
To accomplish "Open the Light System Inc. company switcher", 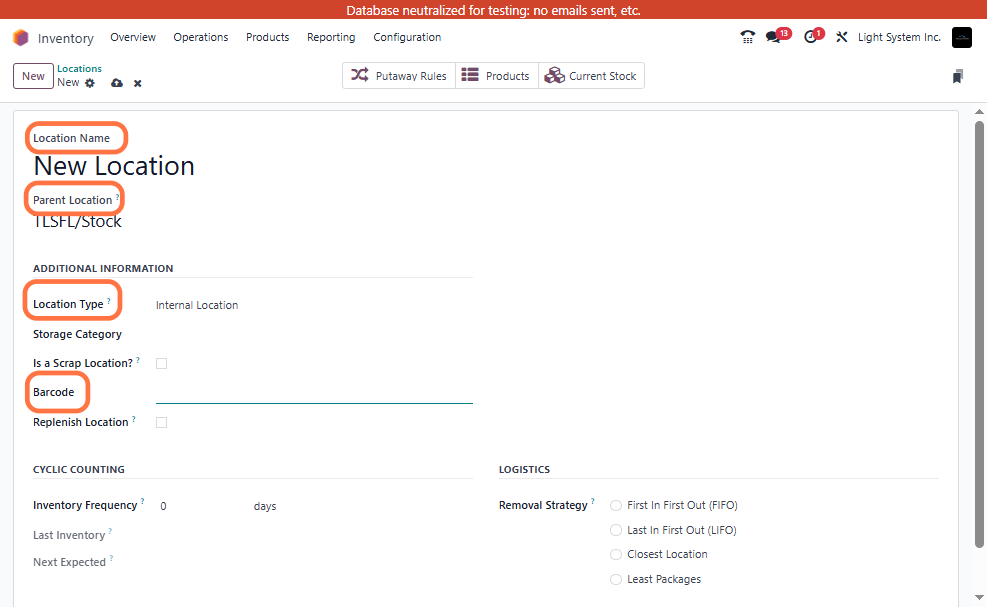I will (x=899, y=37).
